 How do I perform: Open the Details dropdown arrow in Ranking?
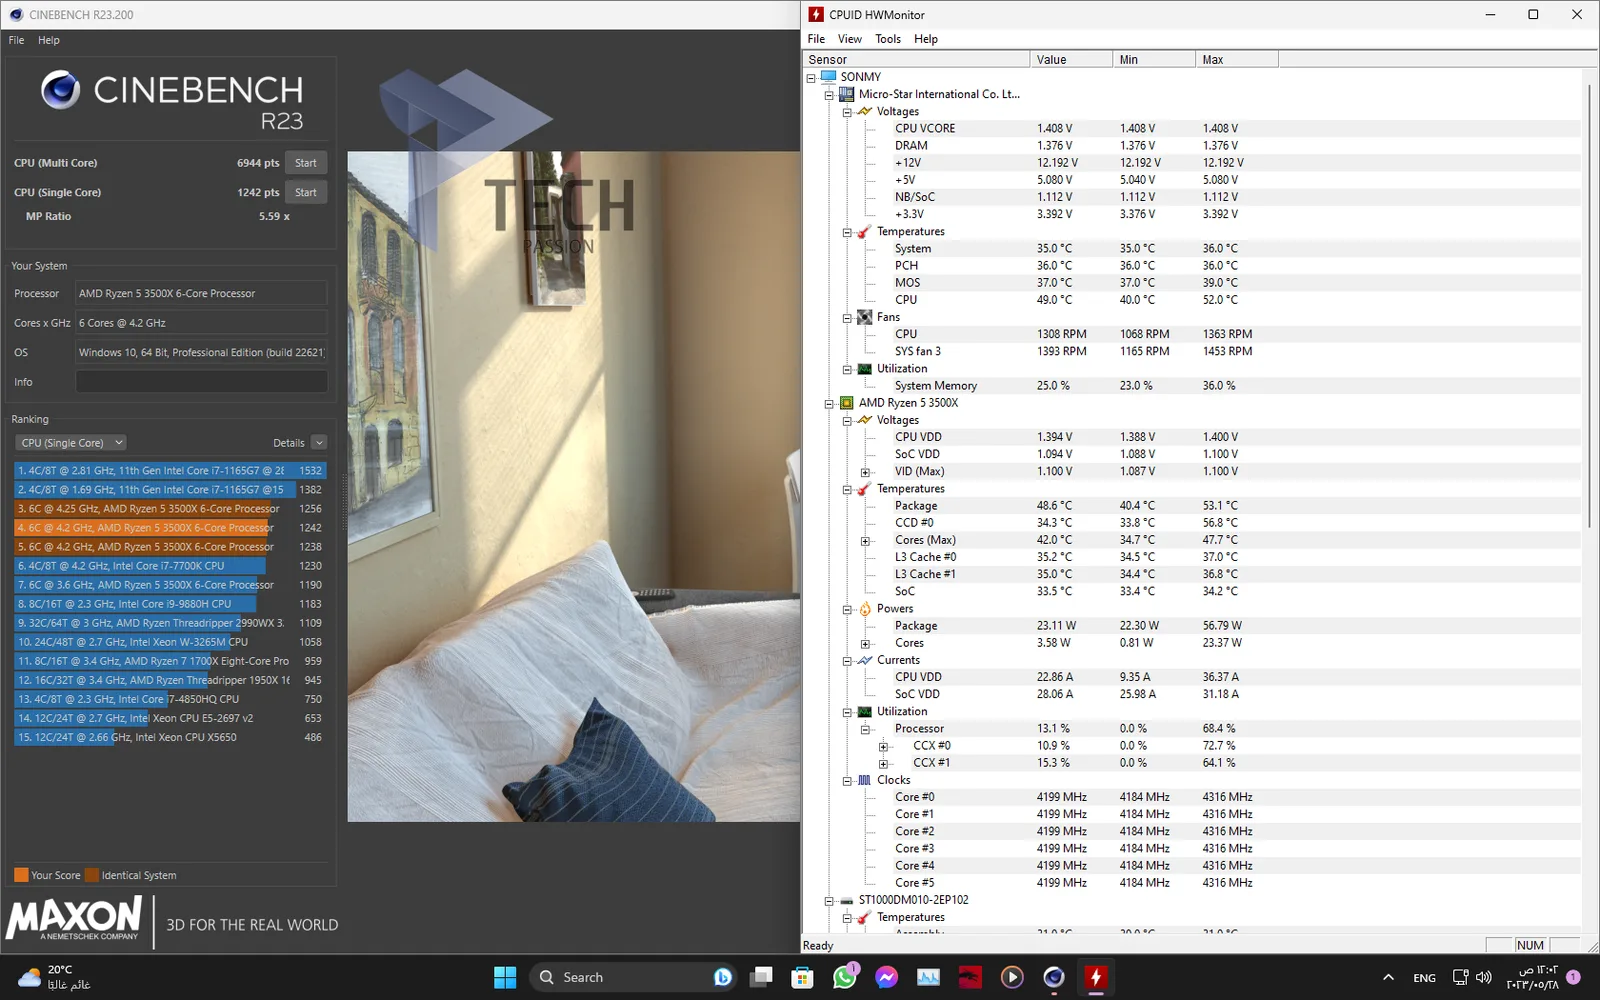[x=319, y=443]
